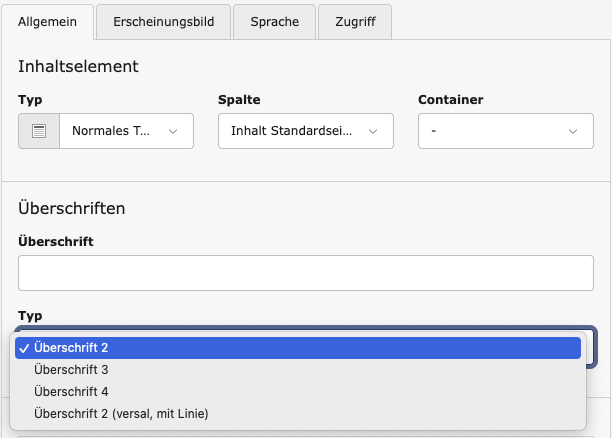This screenshot has height=438, width=612.
Task: Click the 'Typ' label above heading list
Action: pyautogui.click(x=30, y=315)
